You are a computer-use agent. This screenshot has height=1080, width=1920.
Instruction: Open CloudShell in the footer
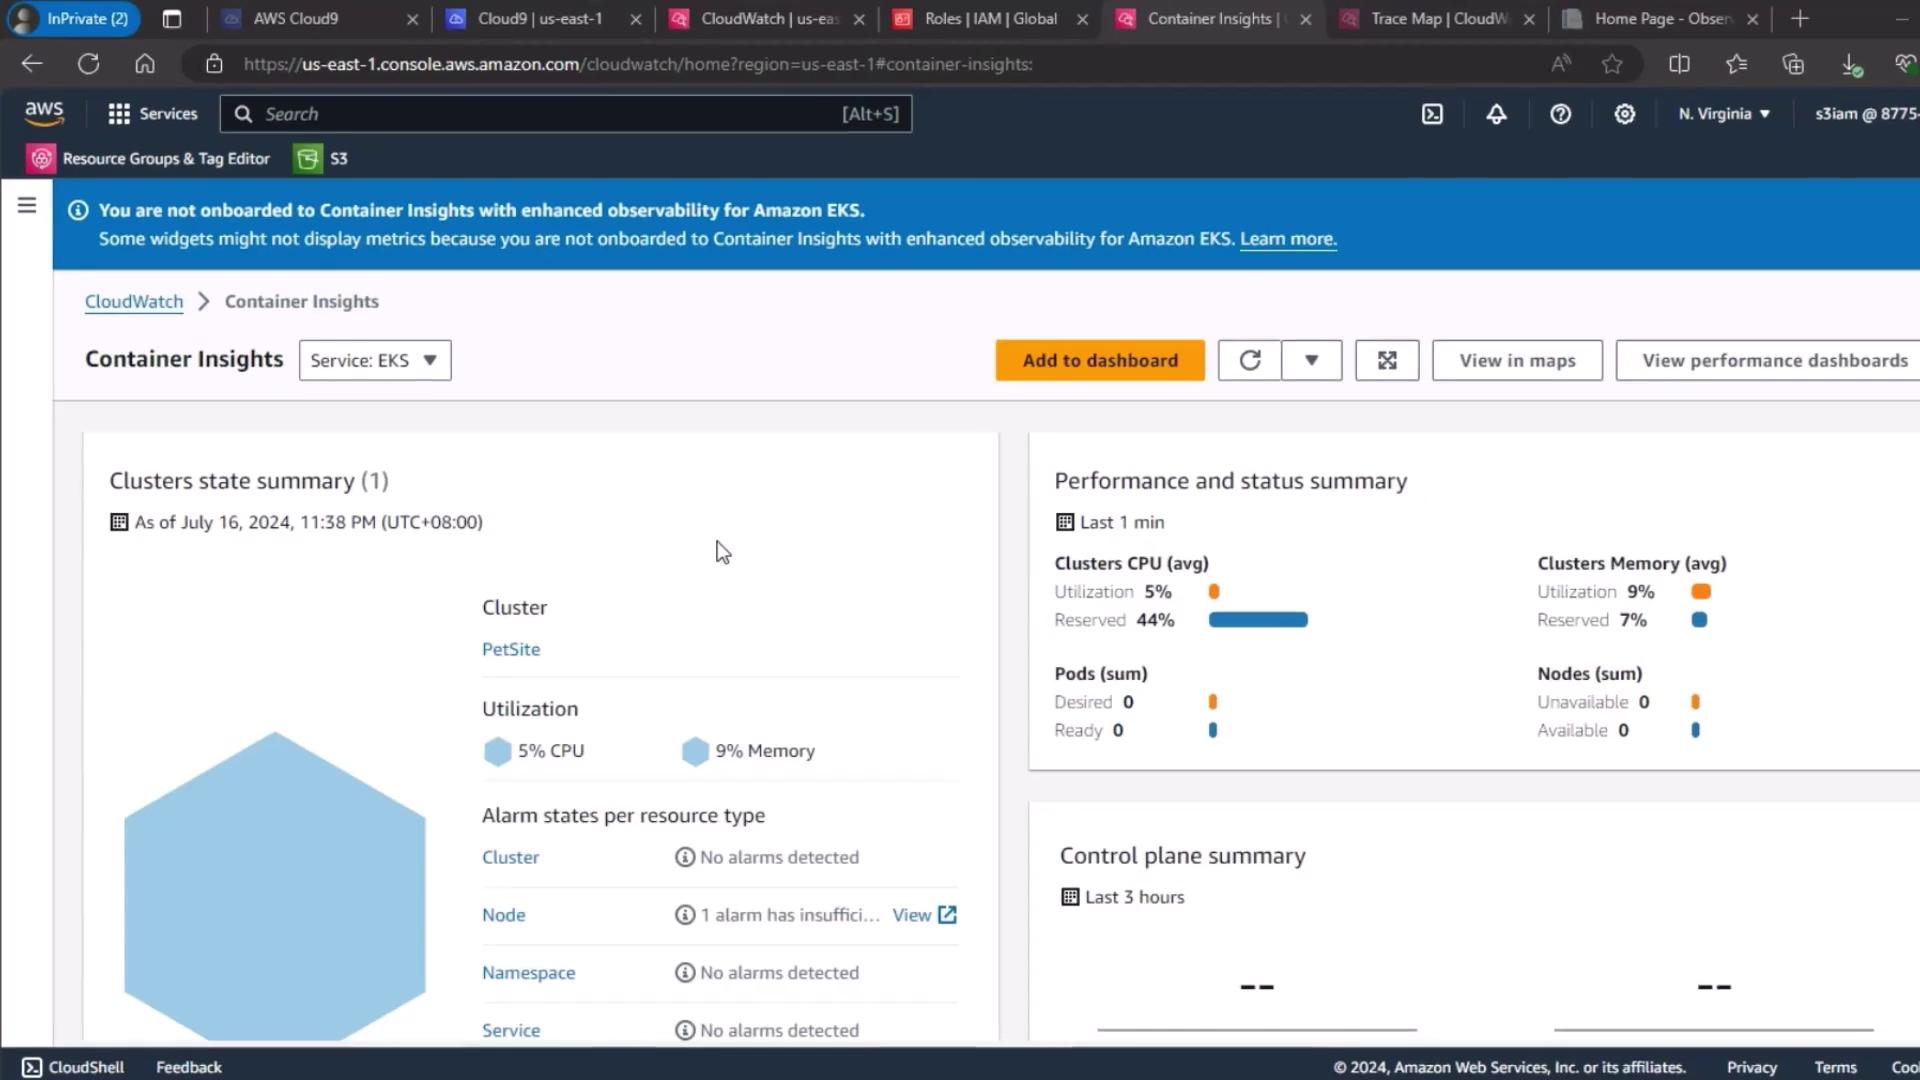[x=73, y=1067]
